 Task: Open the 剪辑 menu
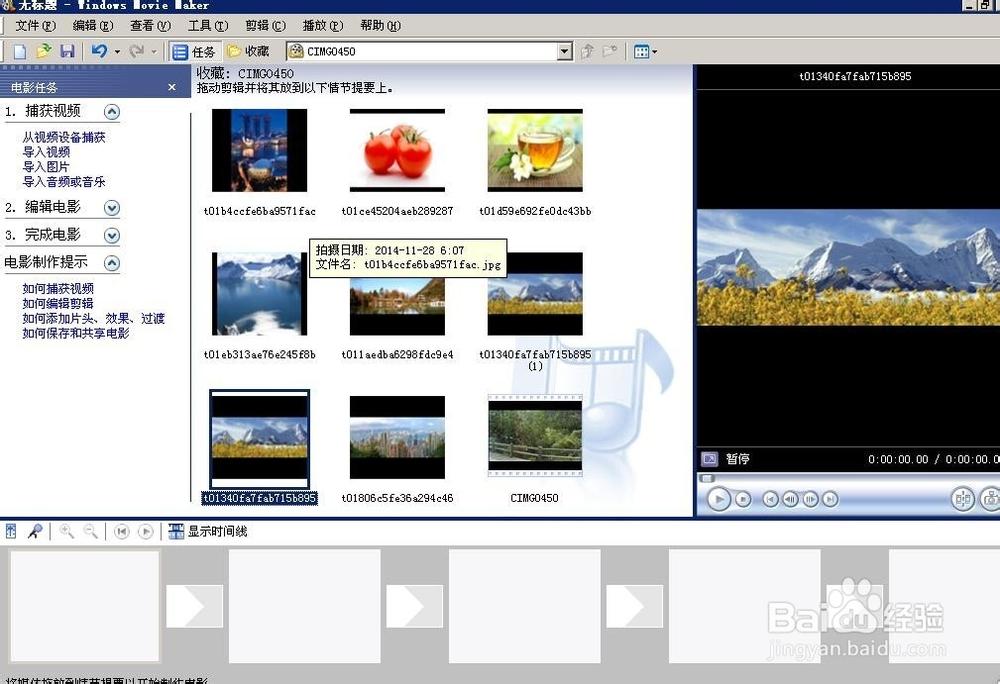261,25
